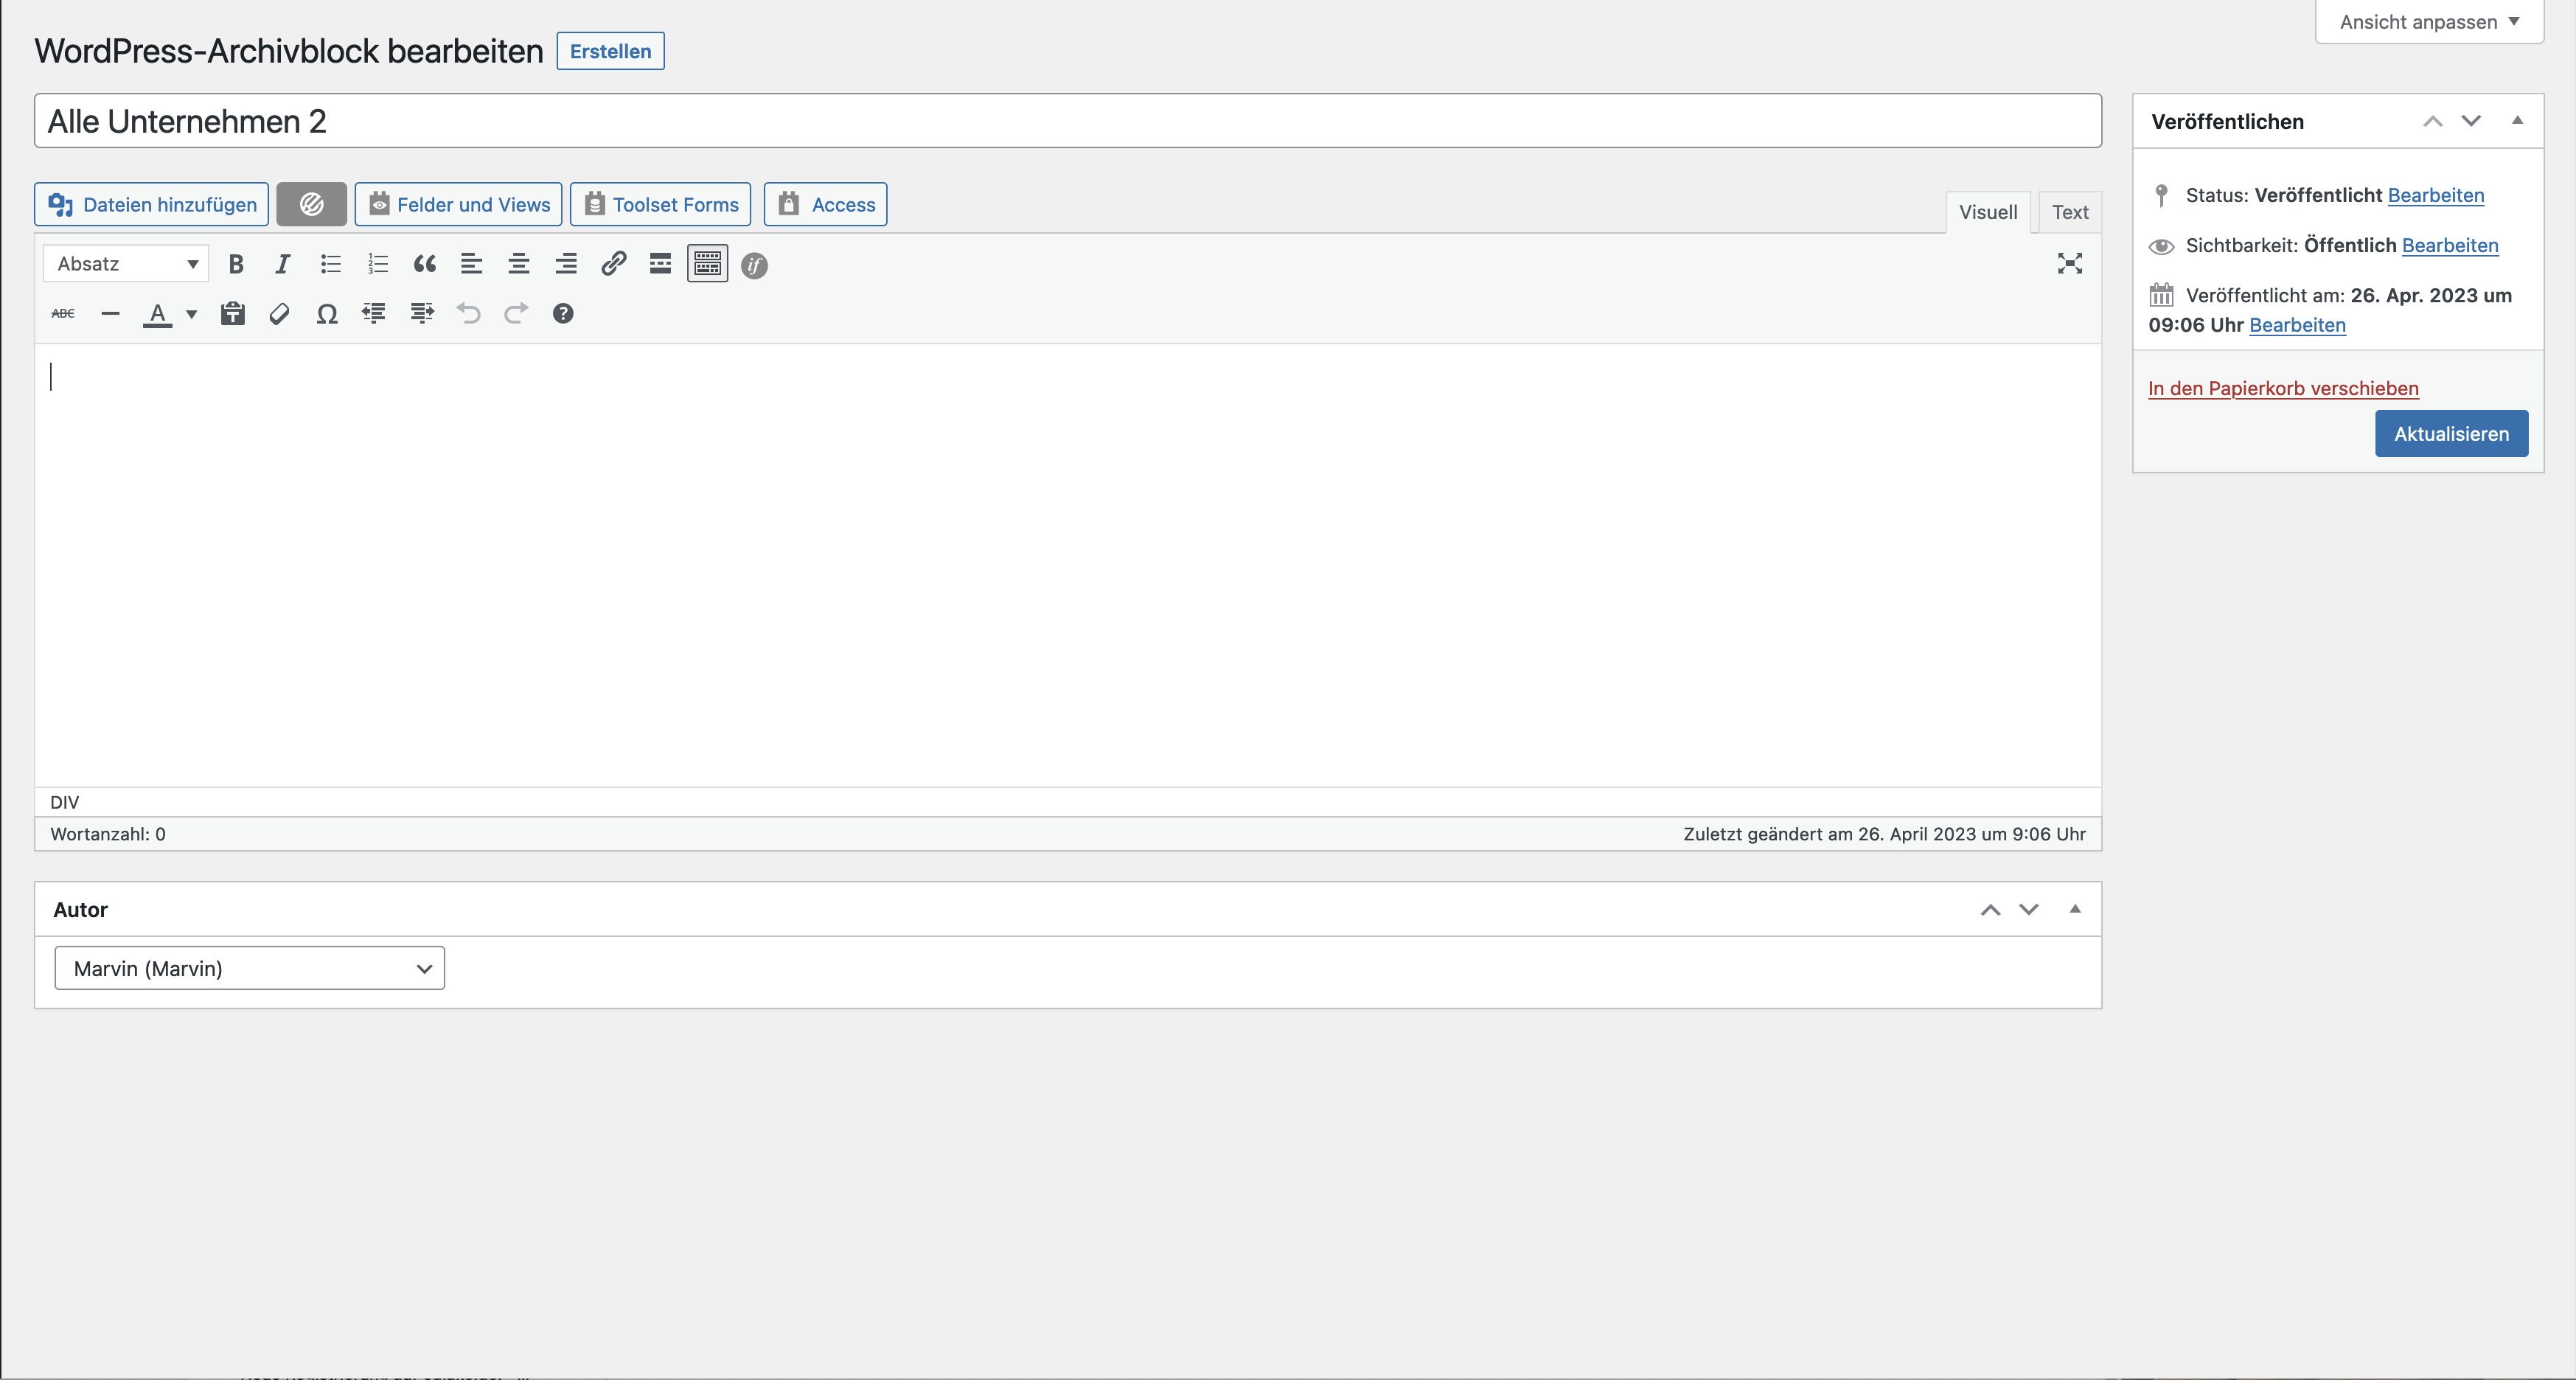Toggle the toolbar kitchen sink button
Image resolution: width=2576 pixels, height=1380 pixels.
click(707, 264)
